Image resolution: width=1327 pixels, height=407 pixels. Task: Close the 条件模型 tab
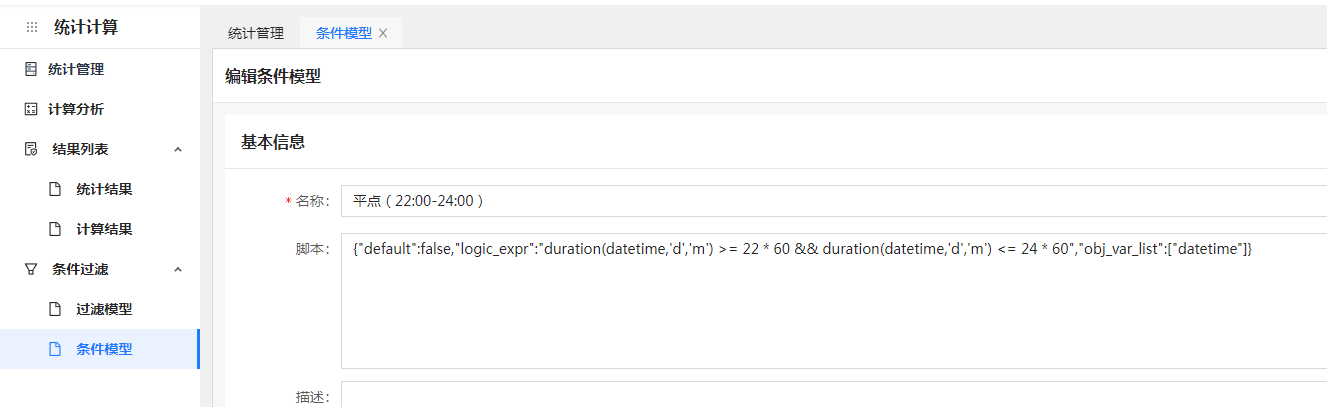pyautogui.click(x=383, y=33)
